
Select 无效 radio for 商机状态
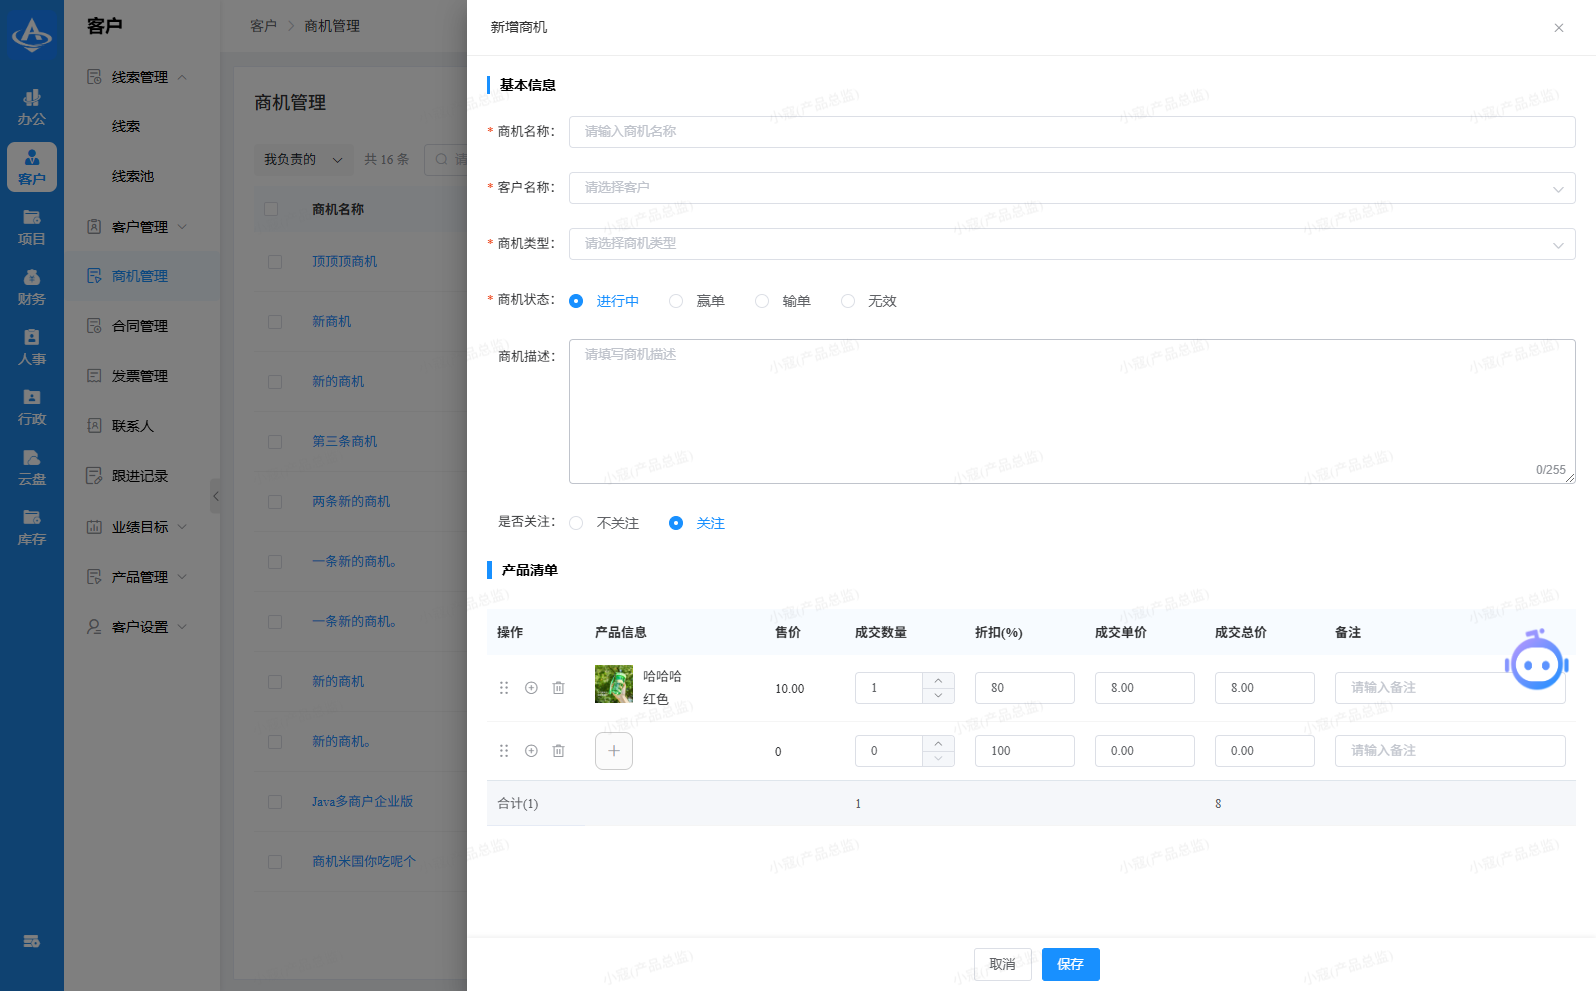point(849,301)
